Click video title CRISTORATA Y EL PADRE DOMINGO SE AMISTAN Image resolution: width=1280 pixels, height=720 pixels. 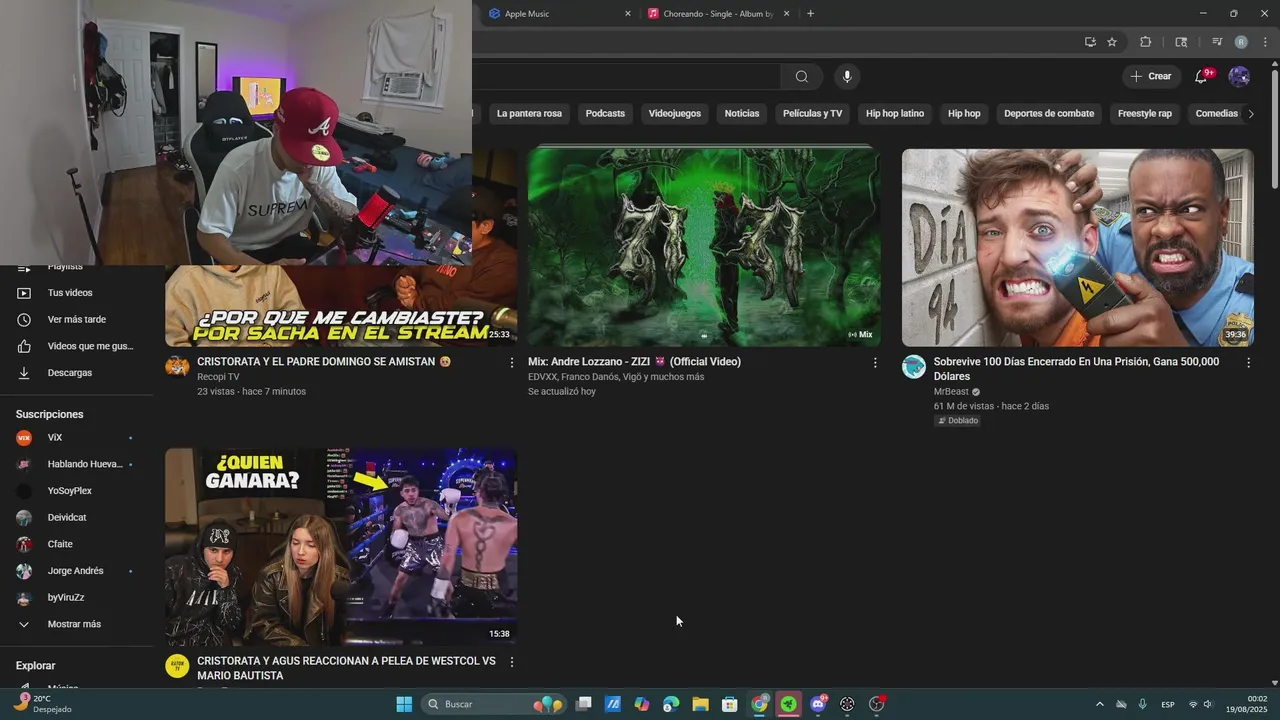[324, 362]
